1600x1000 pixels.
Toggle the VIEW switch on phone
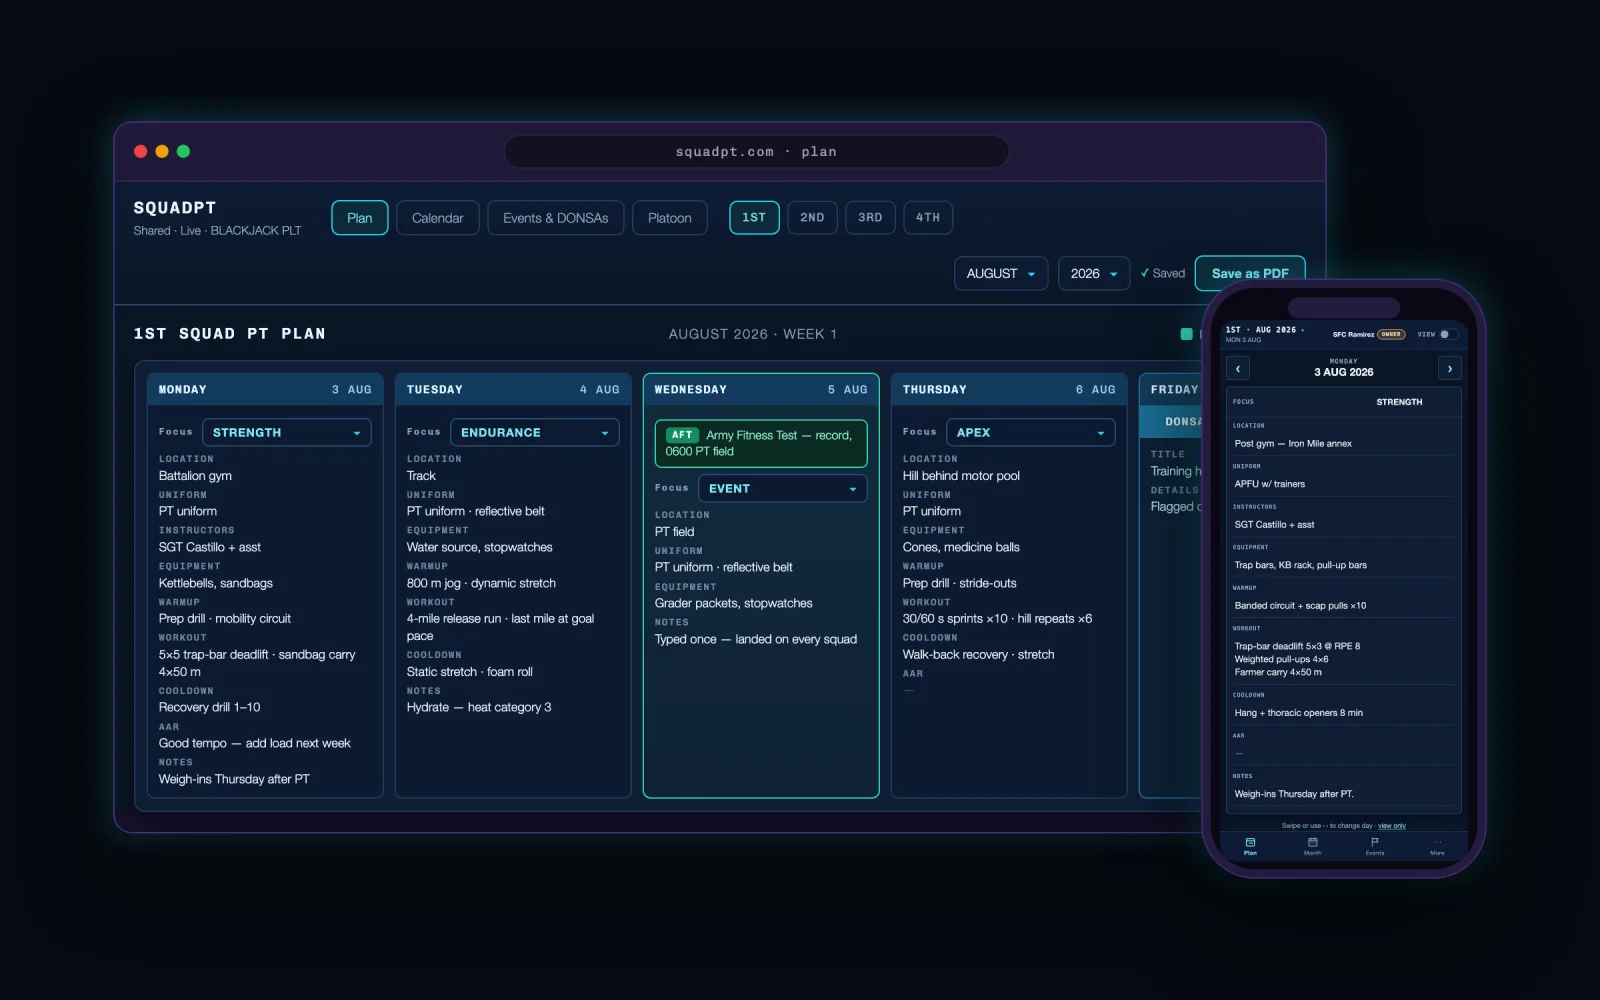point(1447,334)
